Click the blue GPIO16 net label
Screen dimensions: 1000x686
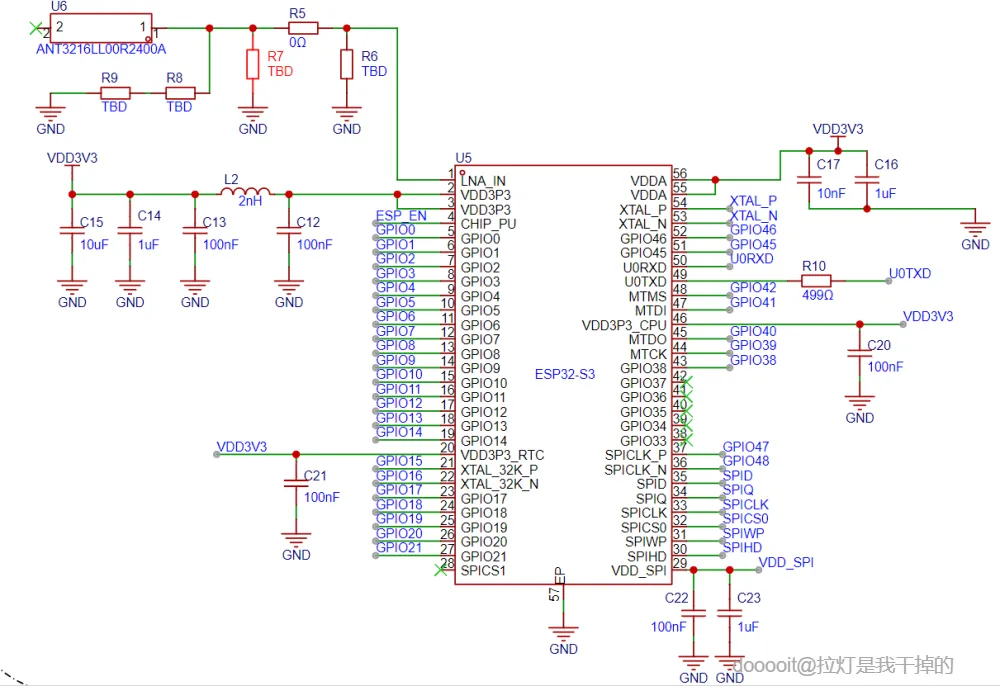[399, 476]
